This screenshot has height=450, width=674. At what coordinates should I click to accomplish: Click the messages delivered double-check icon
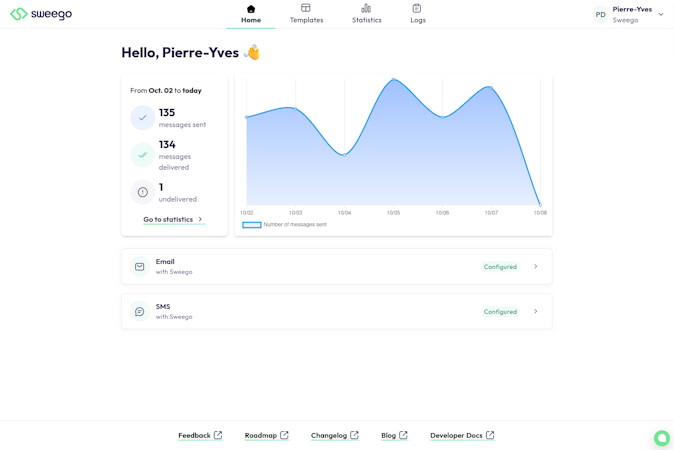[143, 155]
